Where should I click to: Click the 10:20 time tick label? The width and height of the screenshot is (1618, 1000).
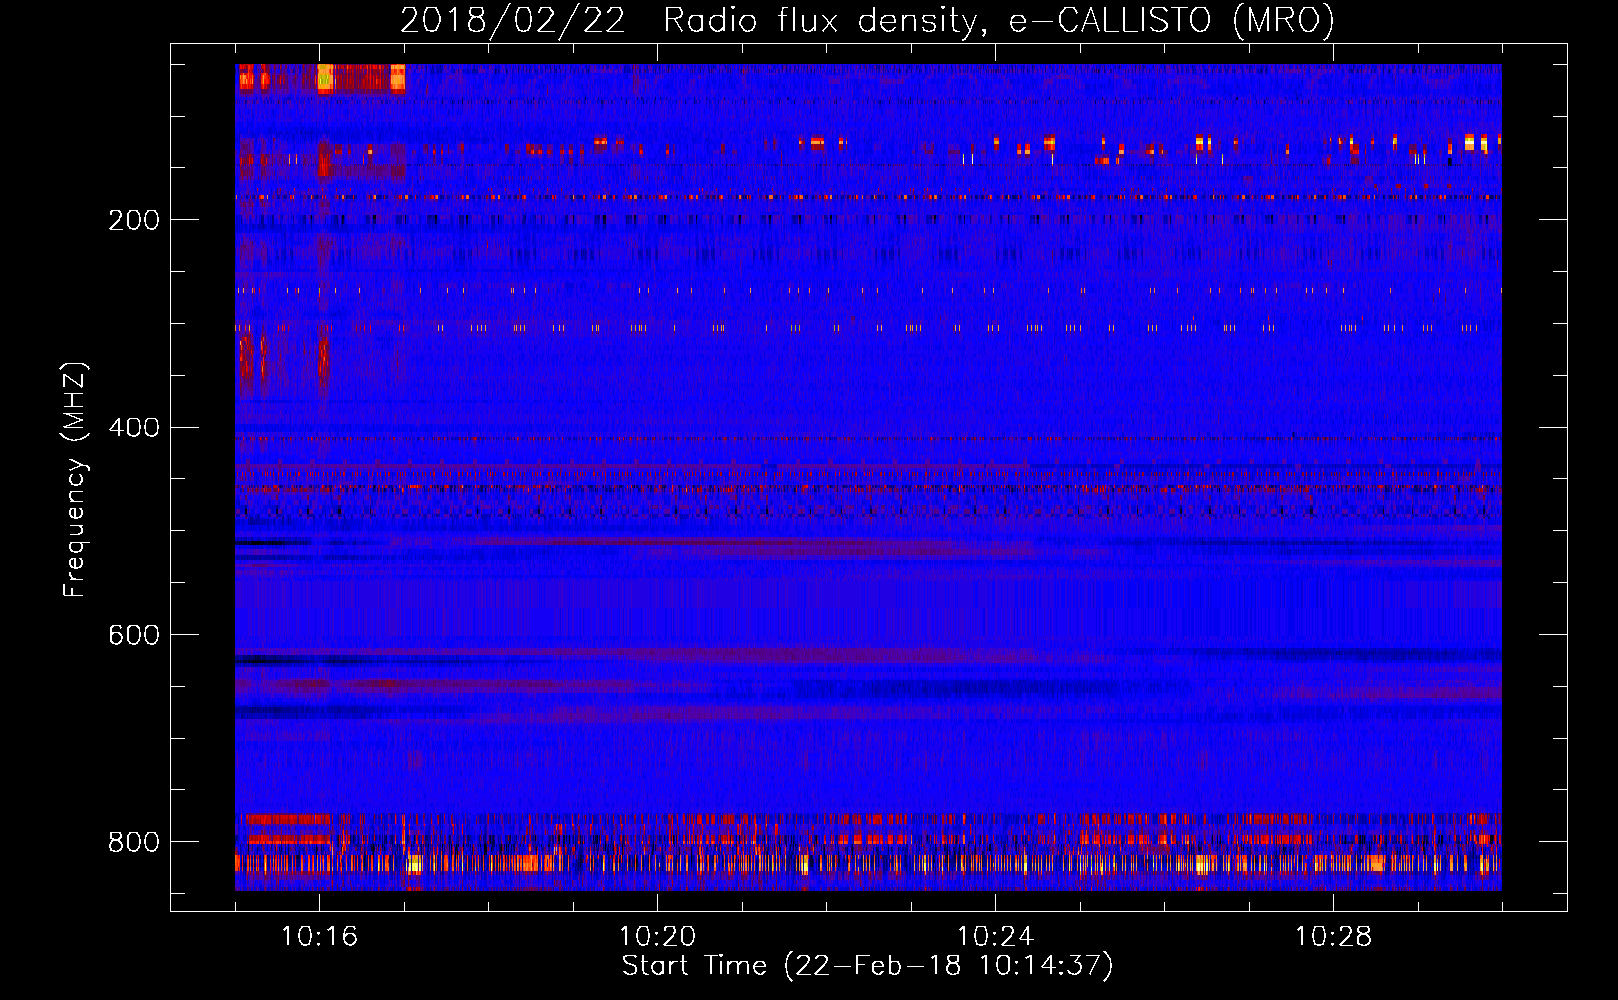(x=657, y=937)
